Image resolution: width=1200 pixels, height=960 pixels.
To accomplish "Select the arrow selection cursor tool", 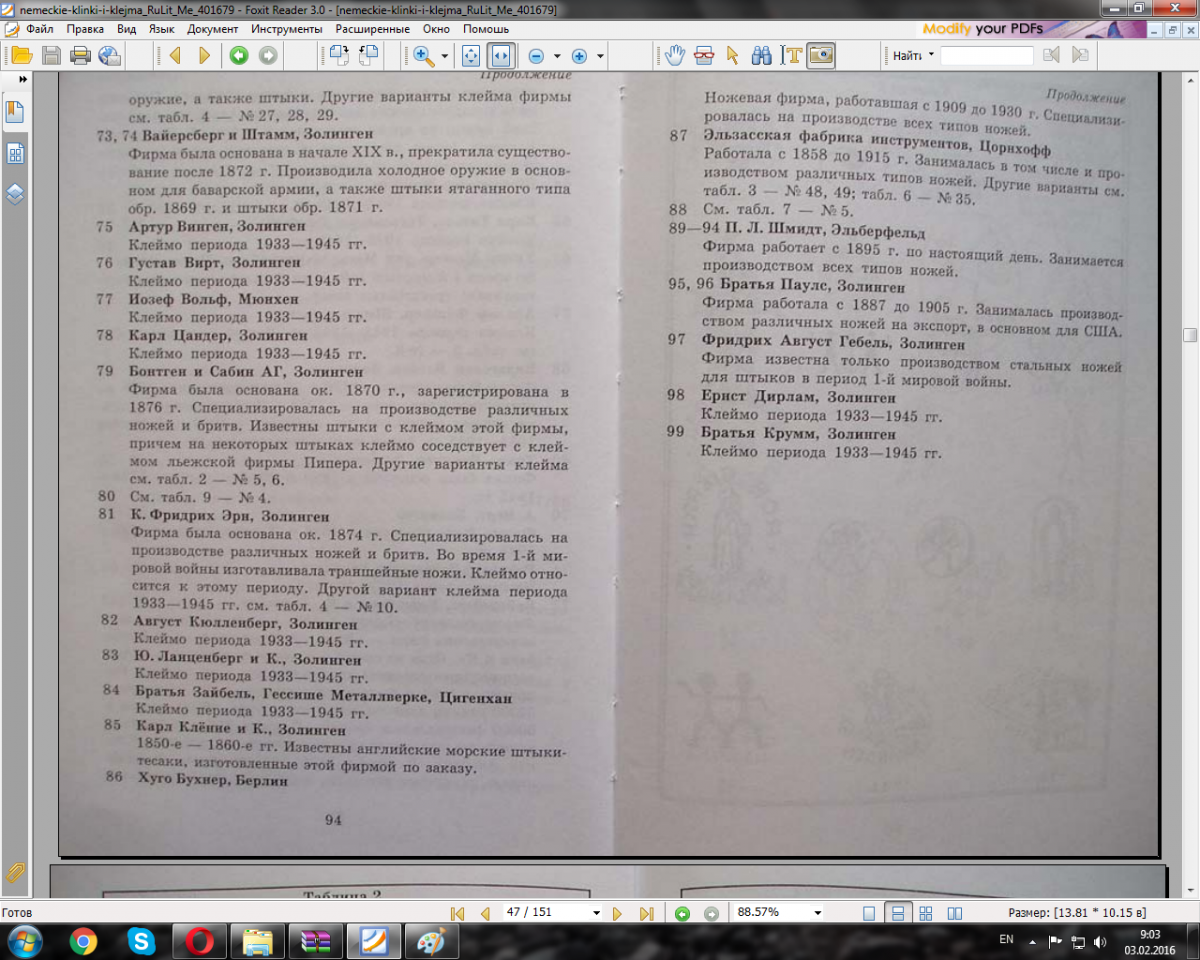I will [x=733, y=56].
